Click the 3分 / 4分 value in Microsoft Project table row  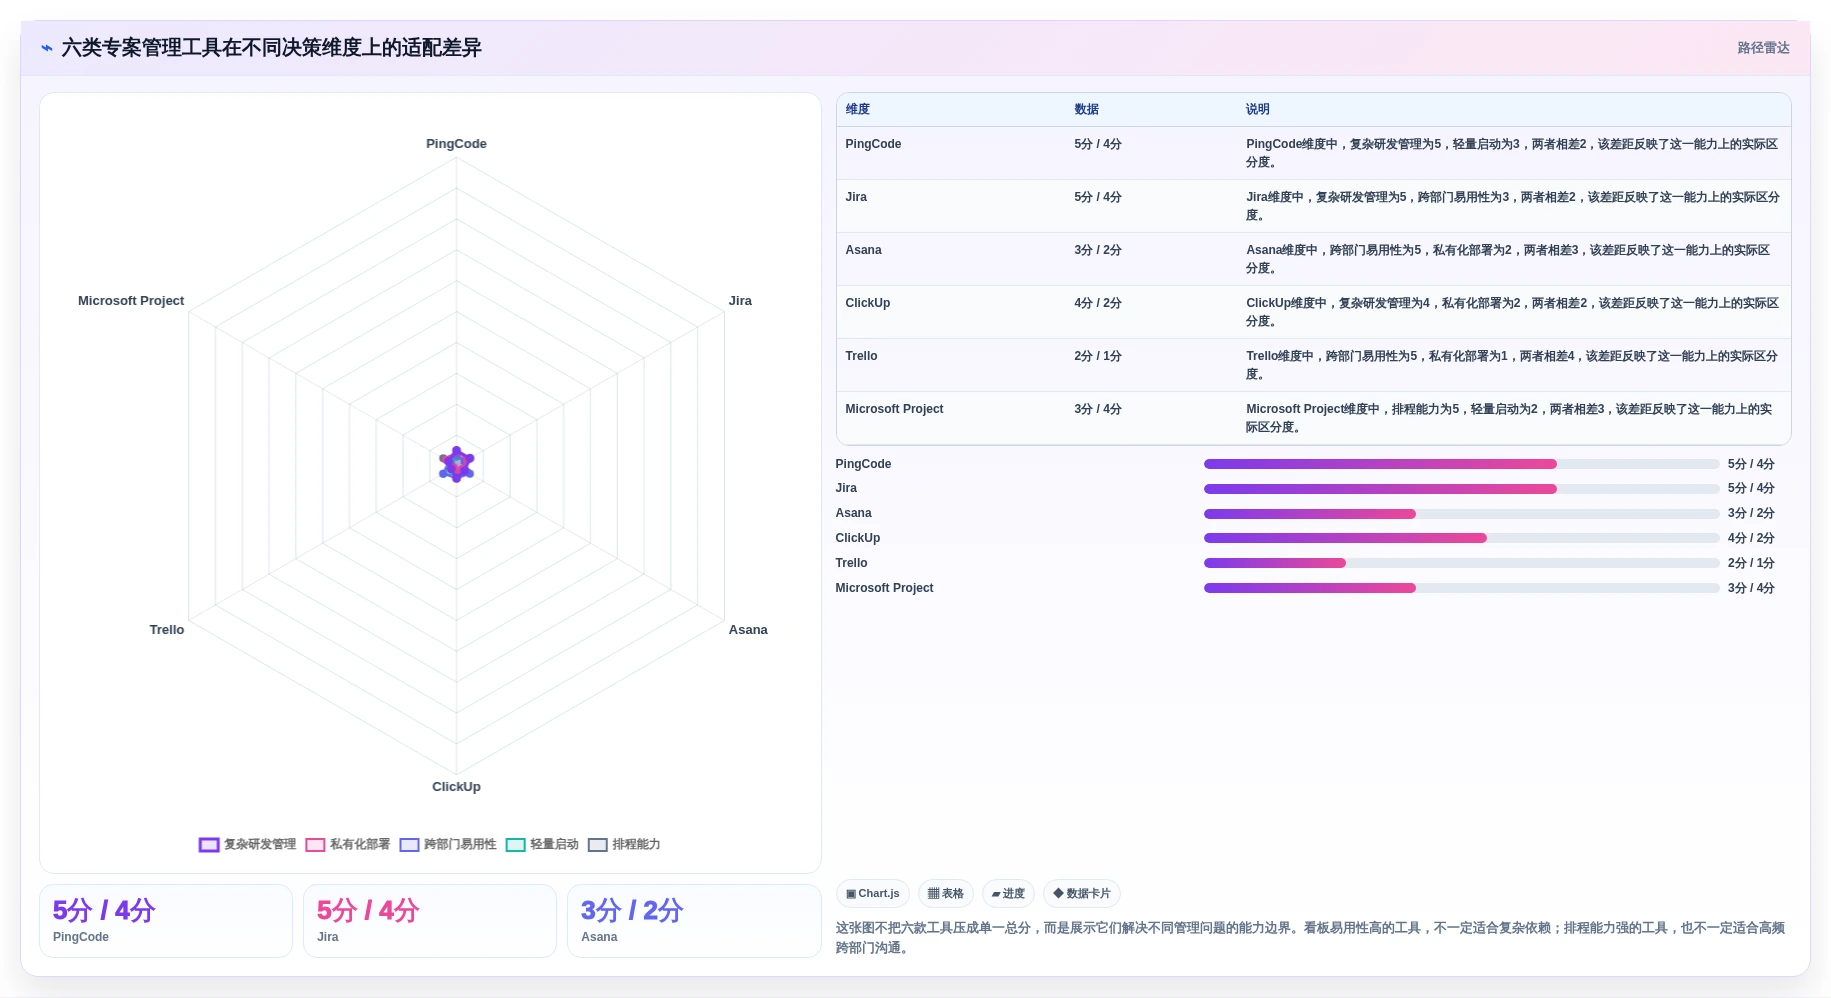tap(1098, 409)
